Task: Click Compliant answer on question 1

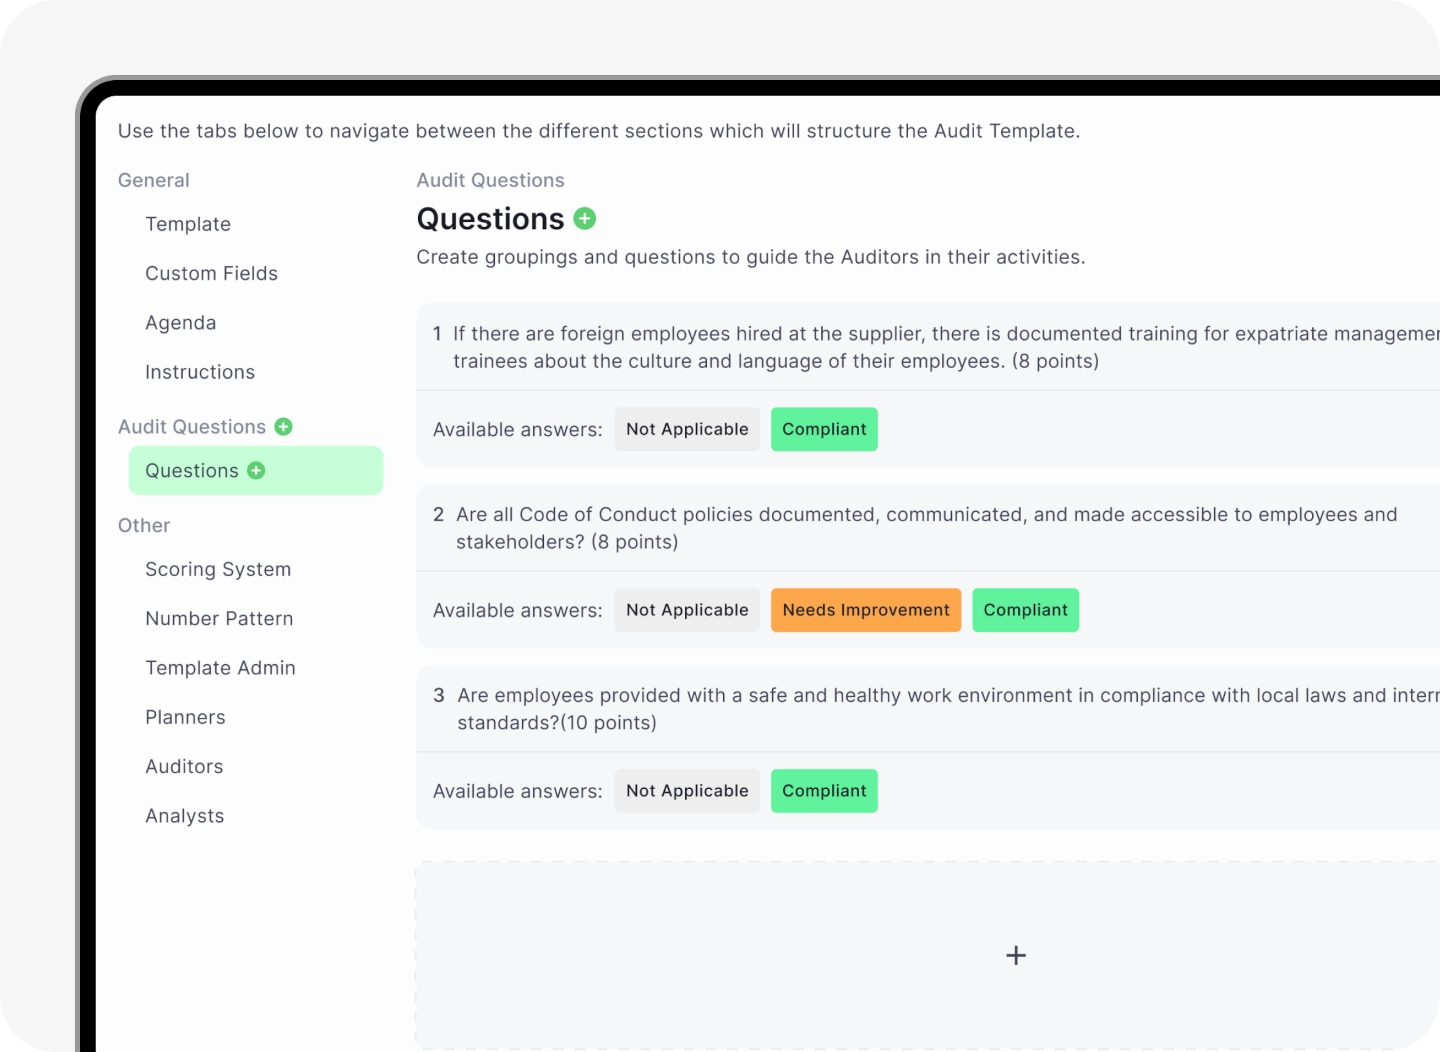Action: (824, 429)
